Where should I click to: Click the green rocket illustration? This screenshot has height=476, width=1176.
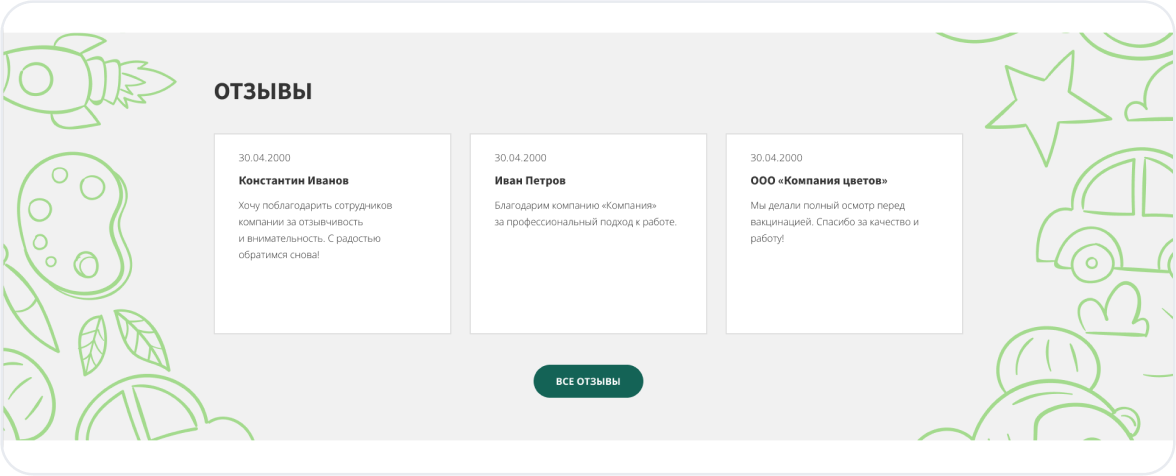75,80
